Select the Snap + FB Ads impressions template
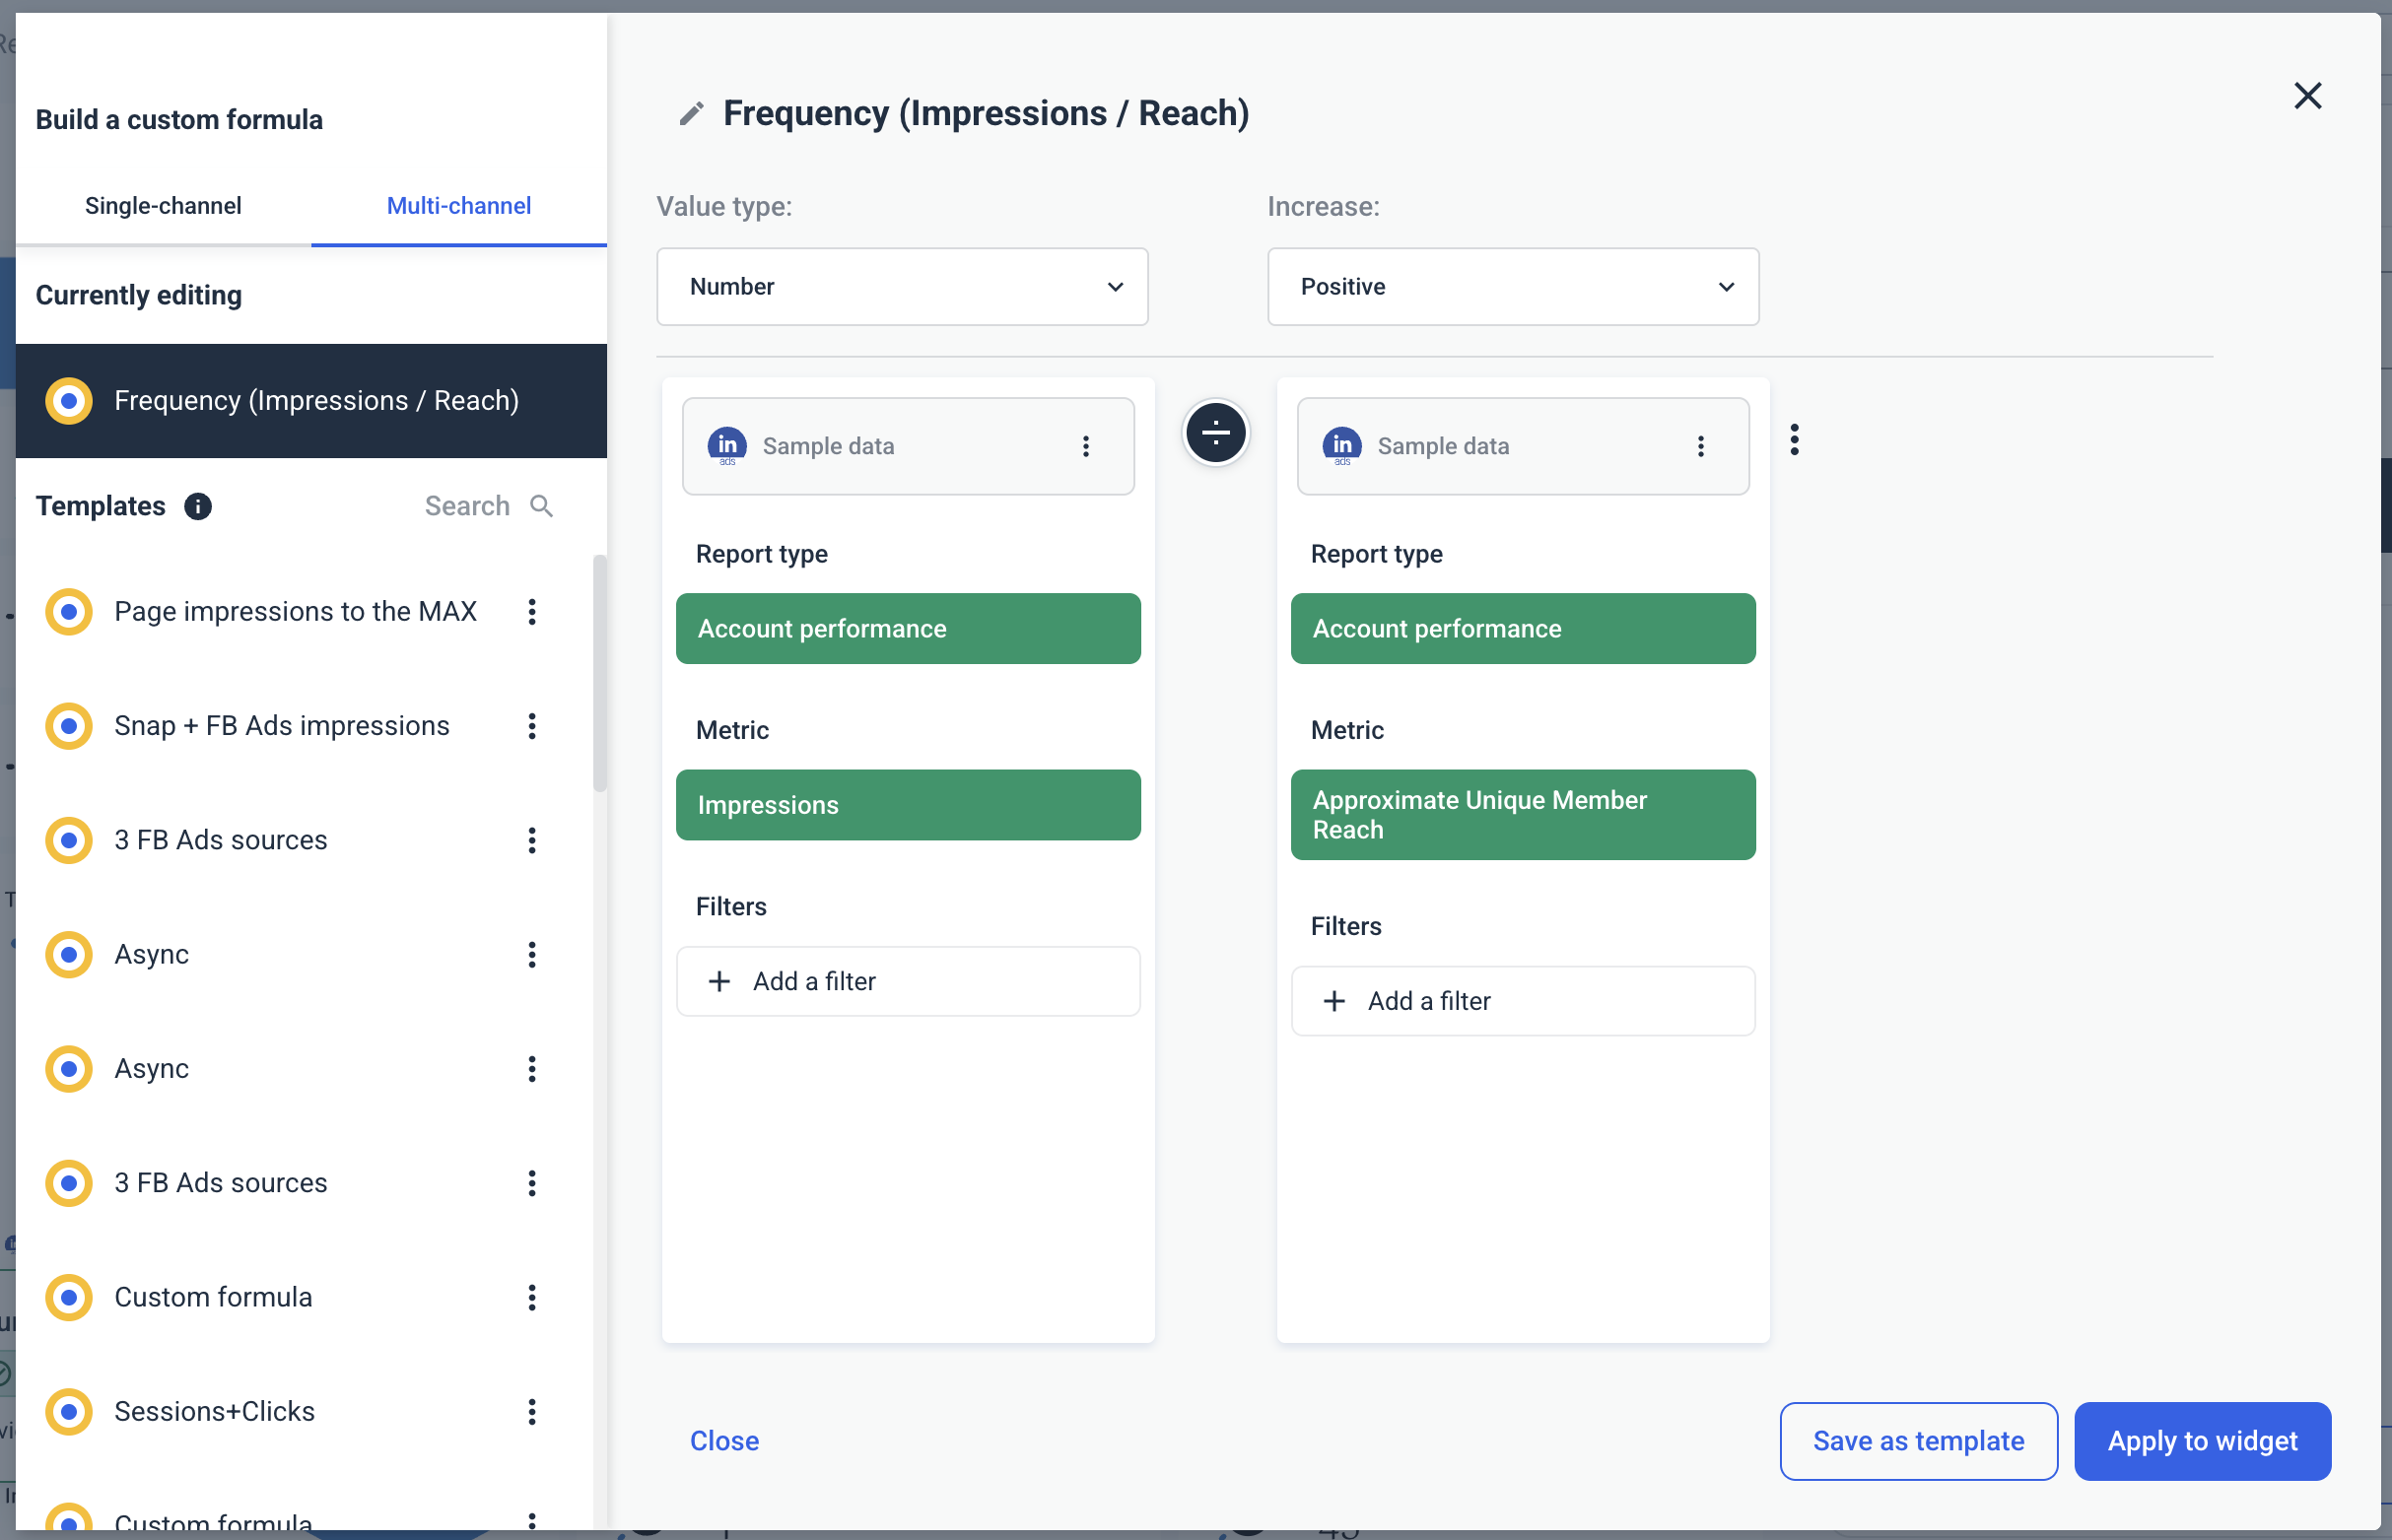2392x1540 pixels. 68,726
